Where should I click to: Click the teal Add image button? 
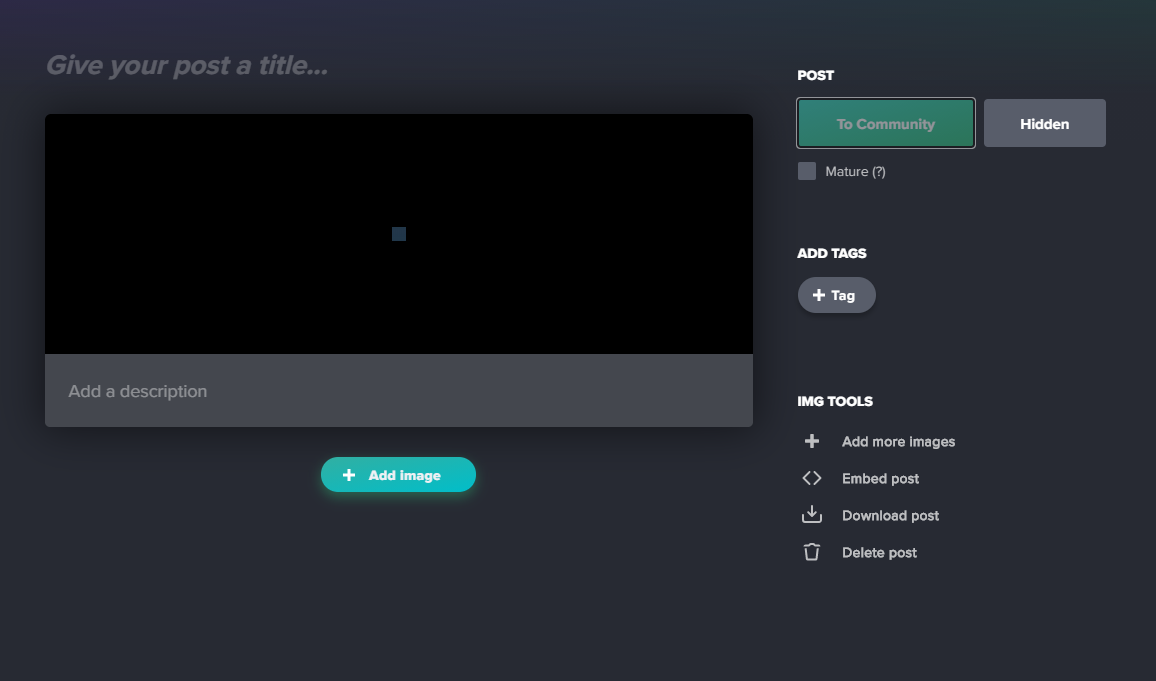tap(398, 475)
